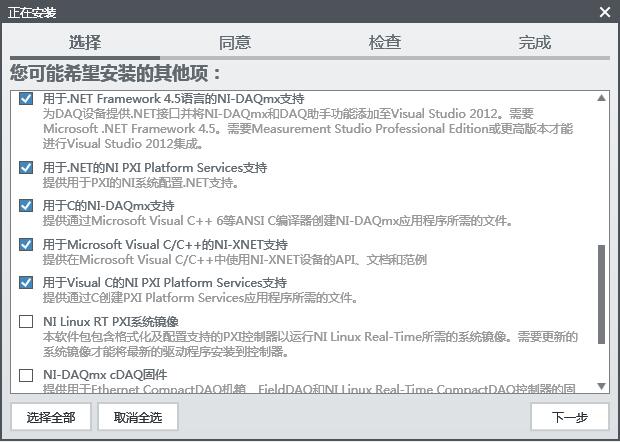The width and height of the screenshot is (620, 442).
Task: Click description 提供用于PXI的NI系统配置.NET支持。
Action: click(x=141, y=183)
